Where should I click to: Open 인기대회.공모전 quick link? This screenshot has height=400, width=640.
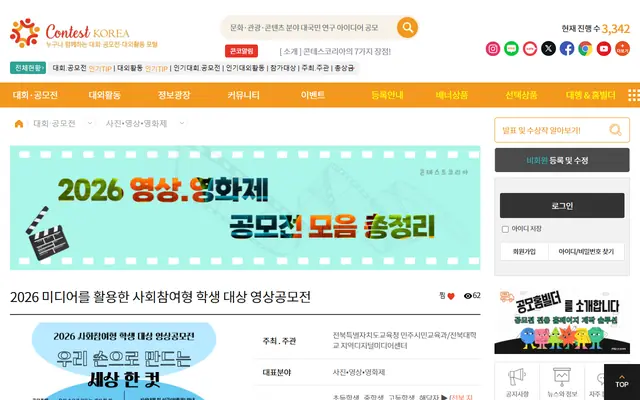[197, 68]
